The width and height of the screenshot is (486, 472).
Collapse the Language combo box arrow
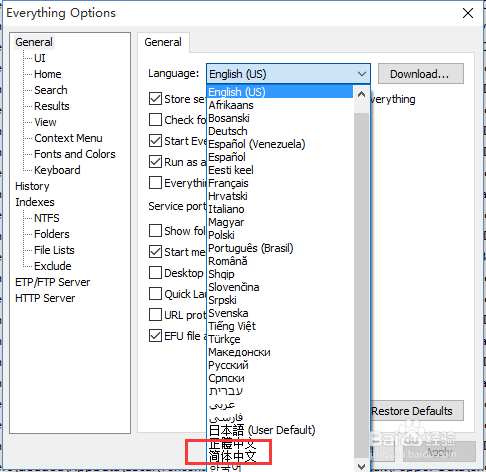(x=362, y=74)
